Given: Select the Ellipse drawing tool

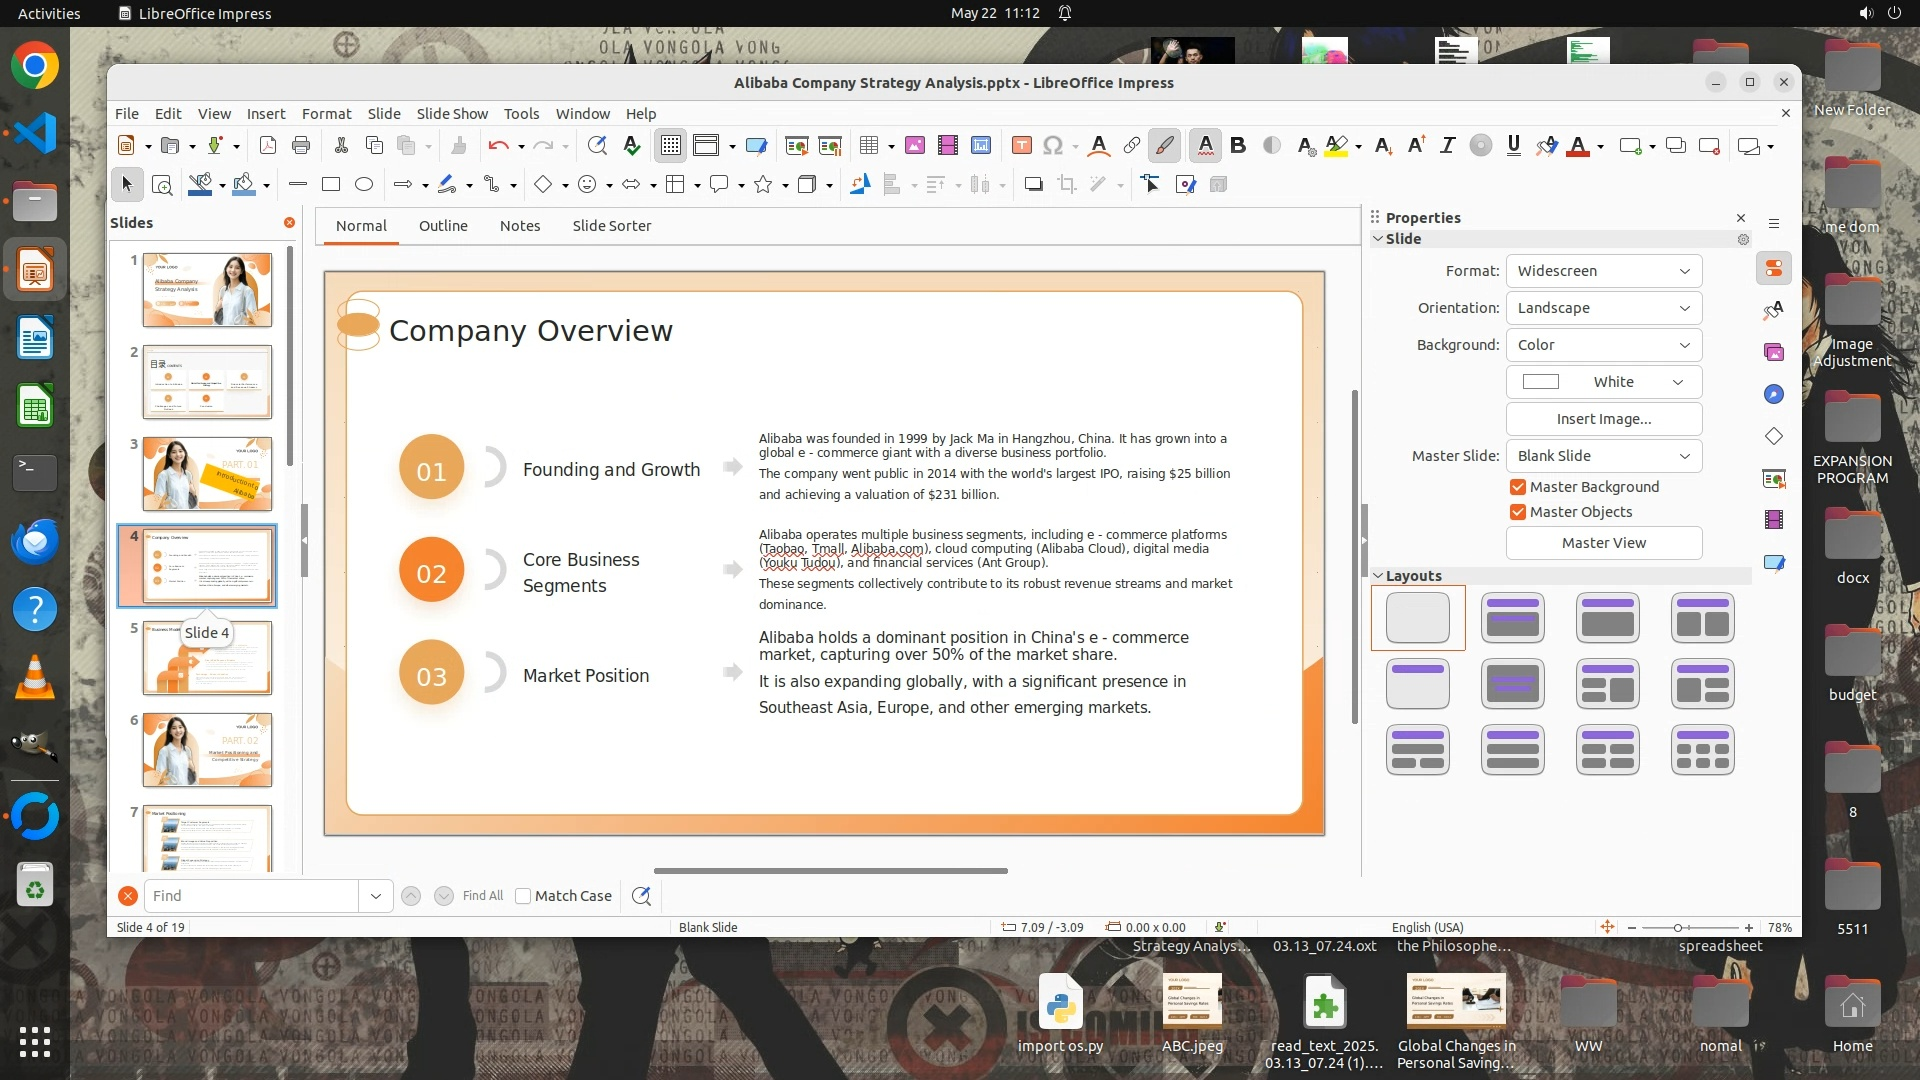Looking at the screenshot, I should pos(364,184).
